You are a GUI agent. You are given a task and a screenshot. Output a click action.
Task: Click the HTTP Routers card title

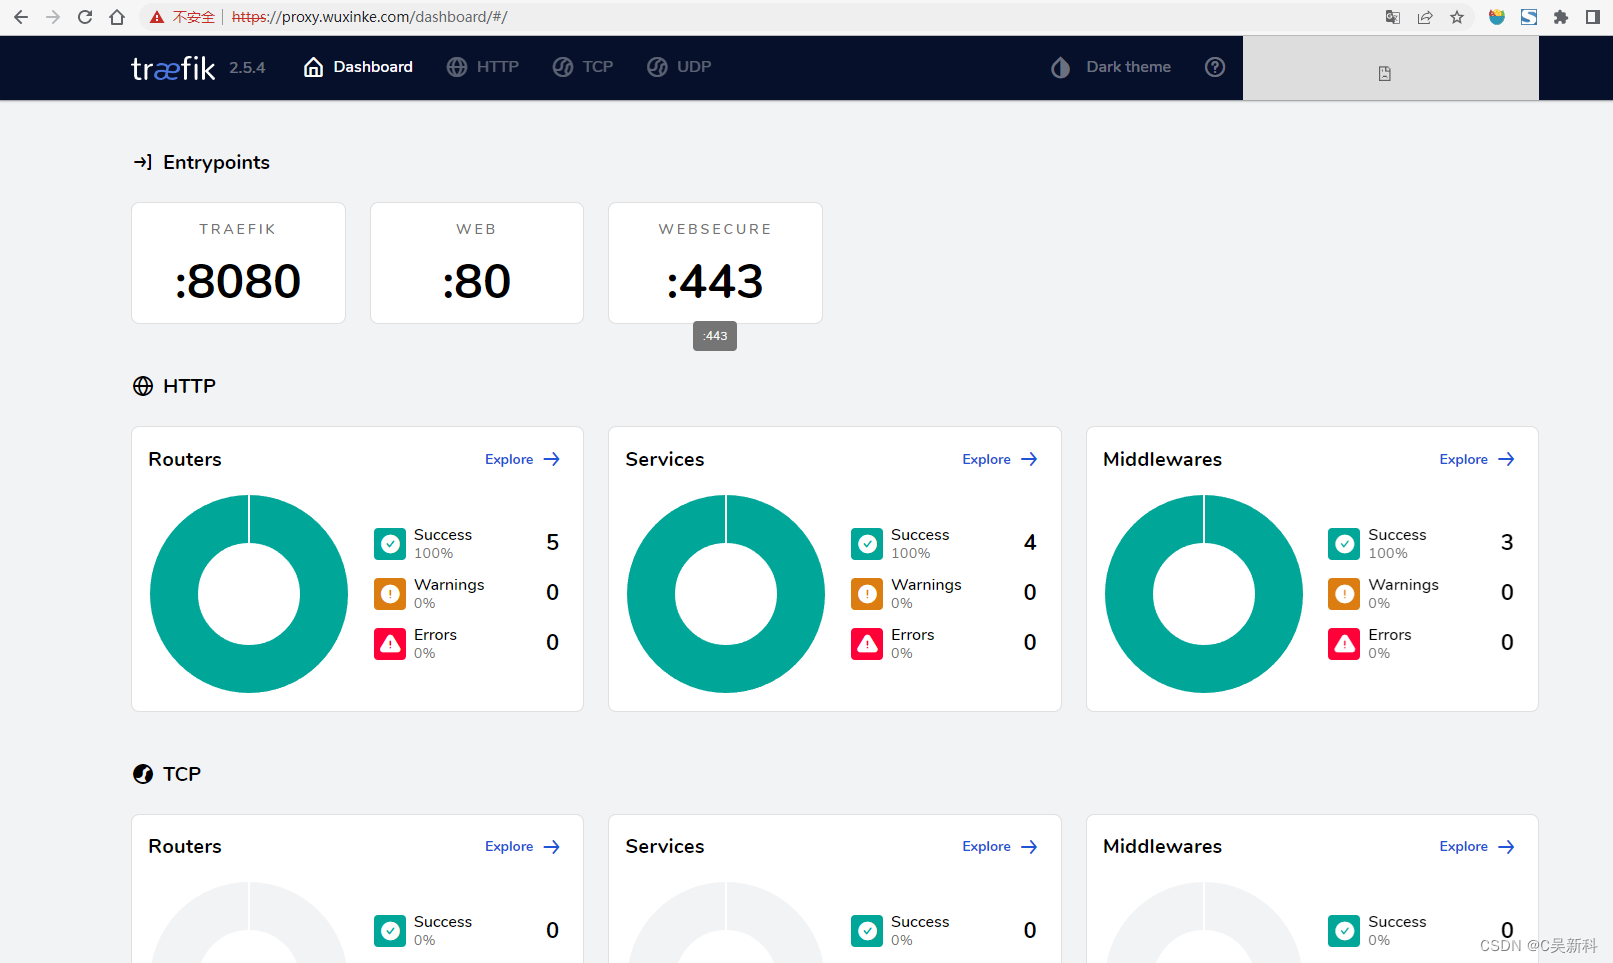[185, 459]
